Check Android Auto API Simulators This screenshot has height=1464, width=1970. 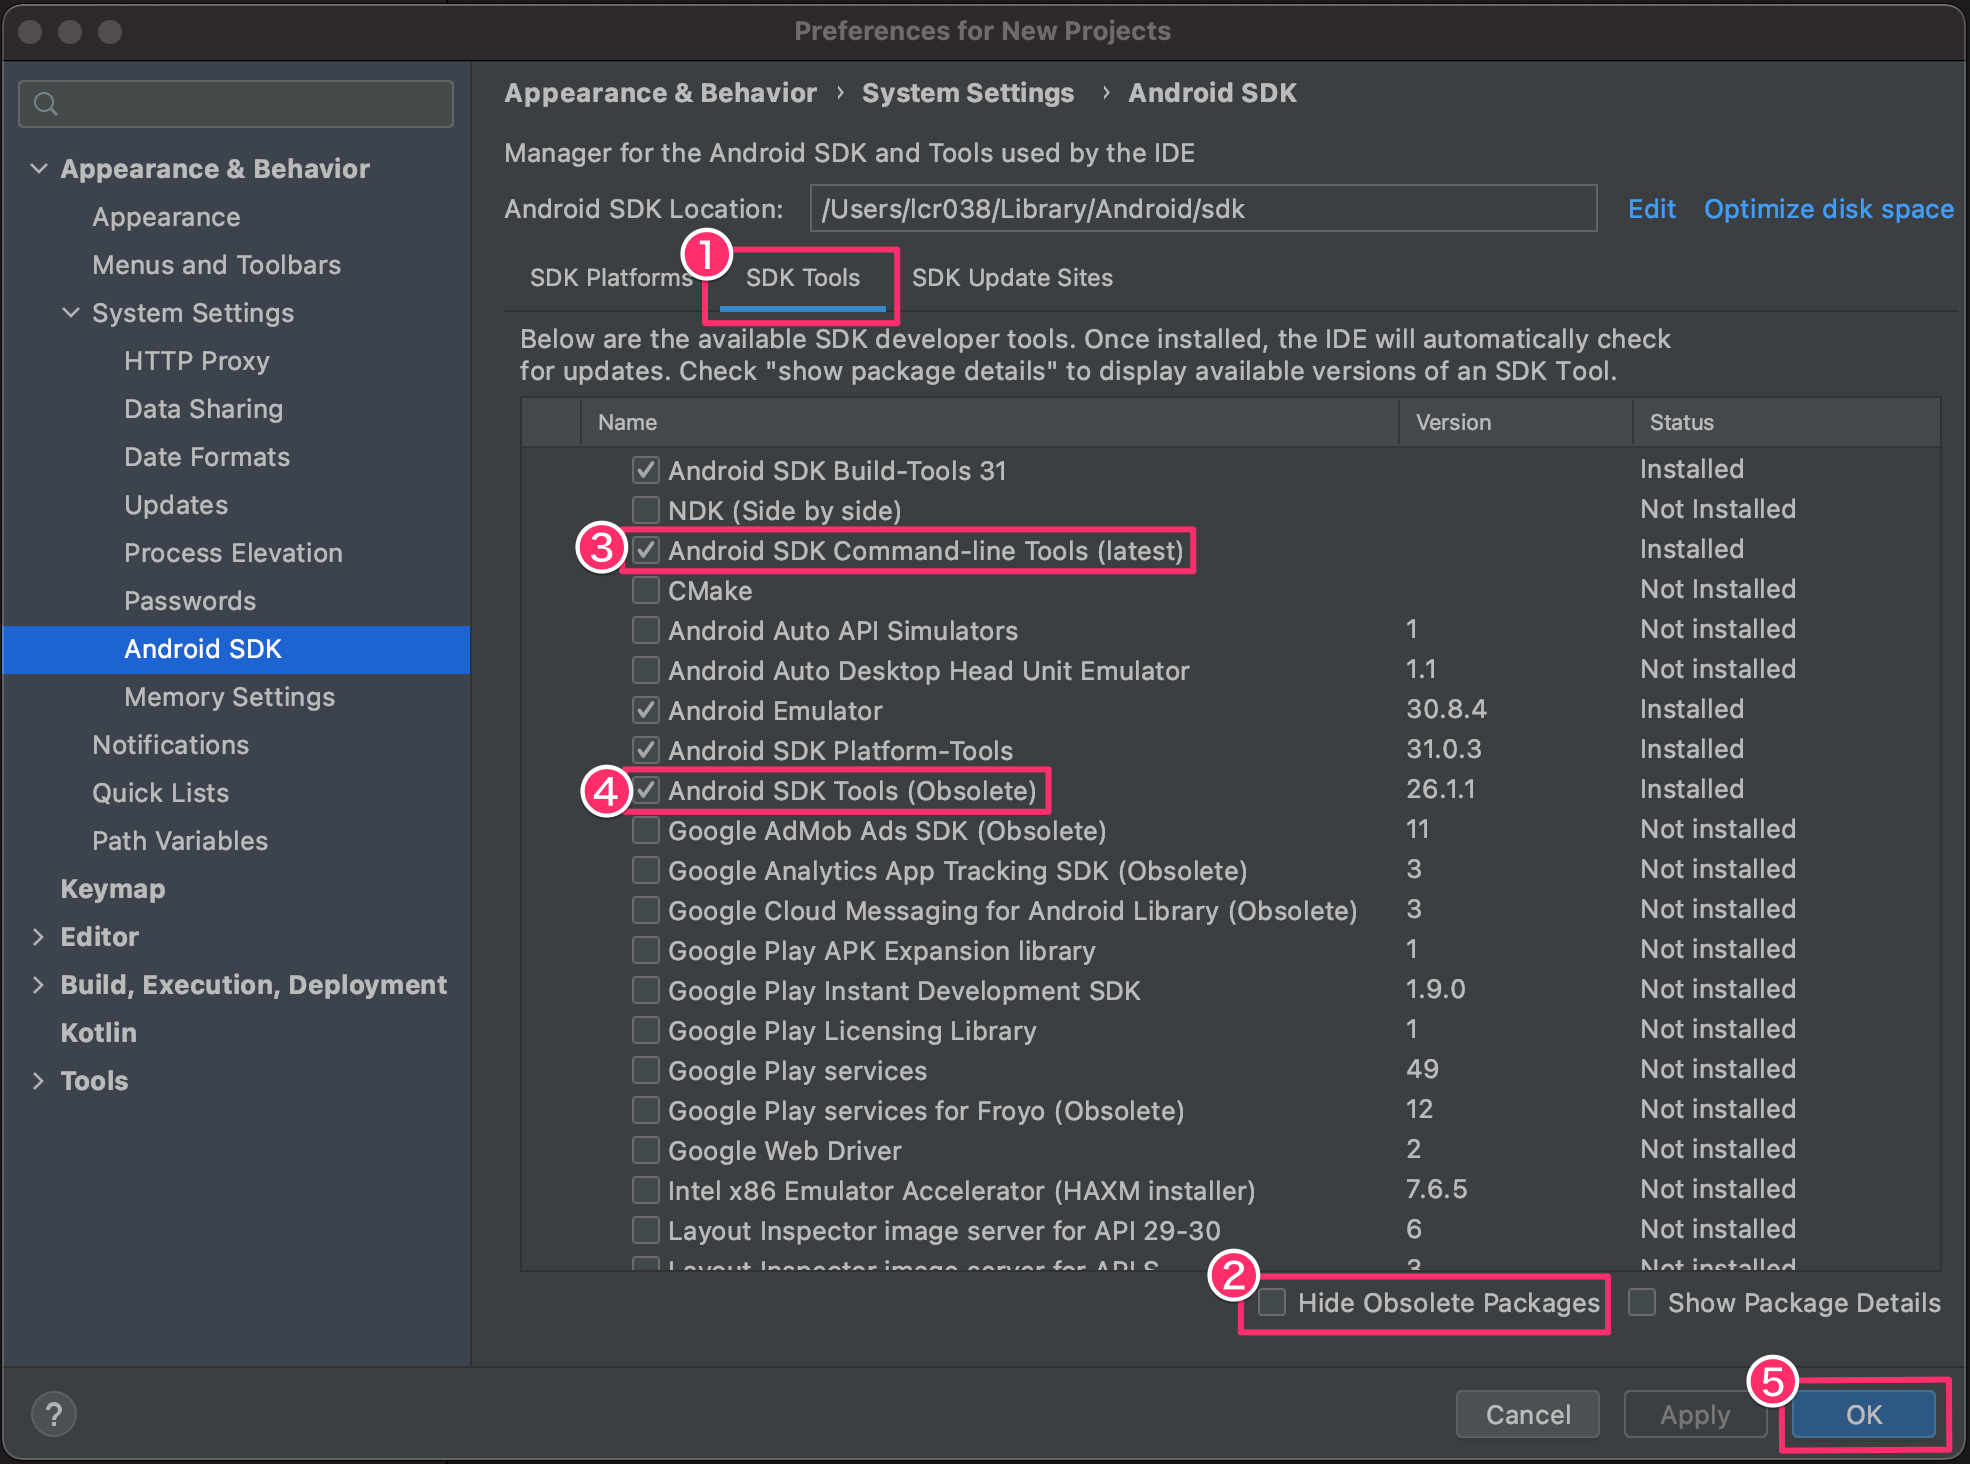pyautogui.click(x=646, y=630)
